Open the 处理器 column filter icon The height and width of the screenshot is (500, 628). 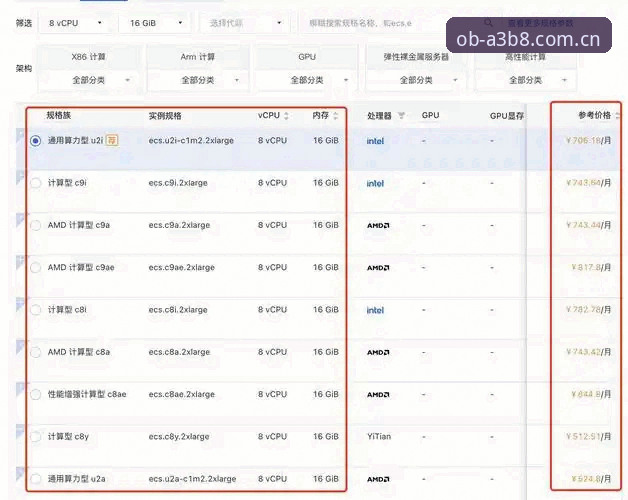point(401,116)
